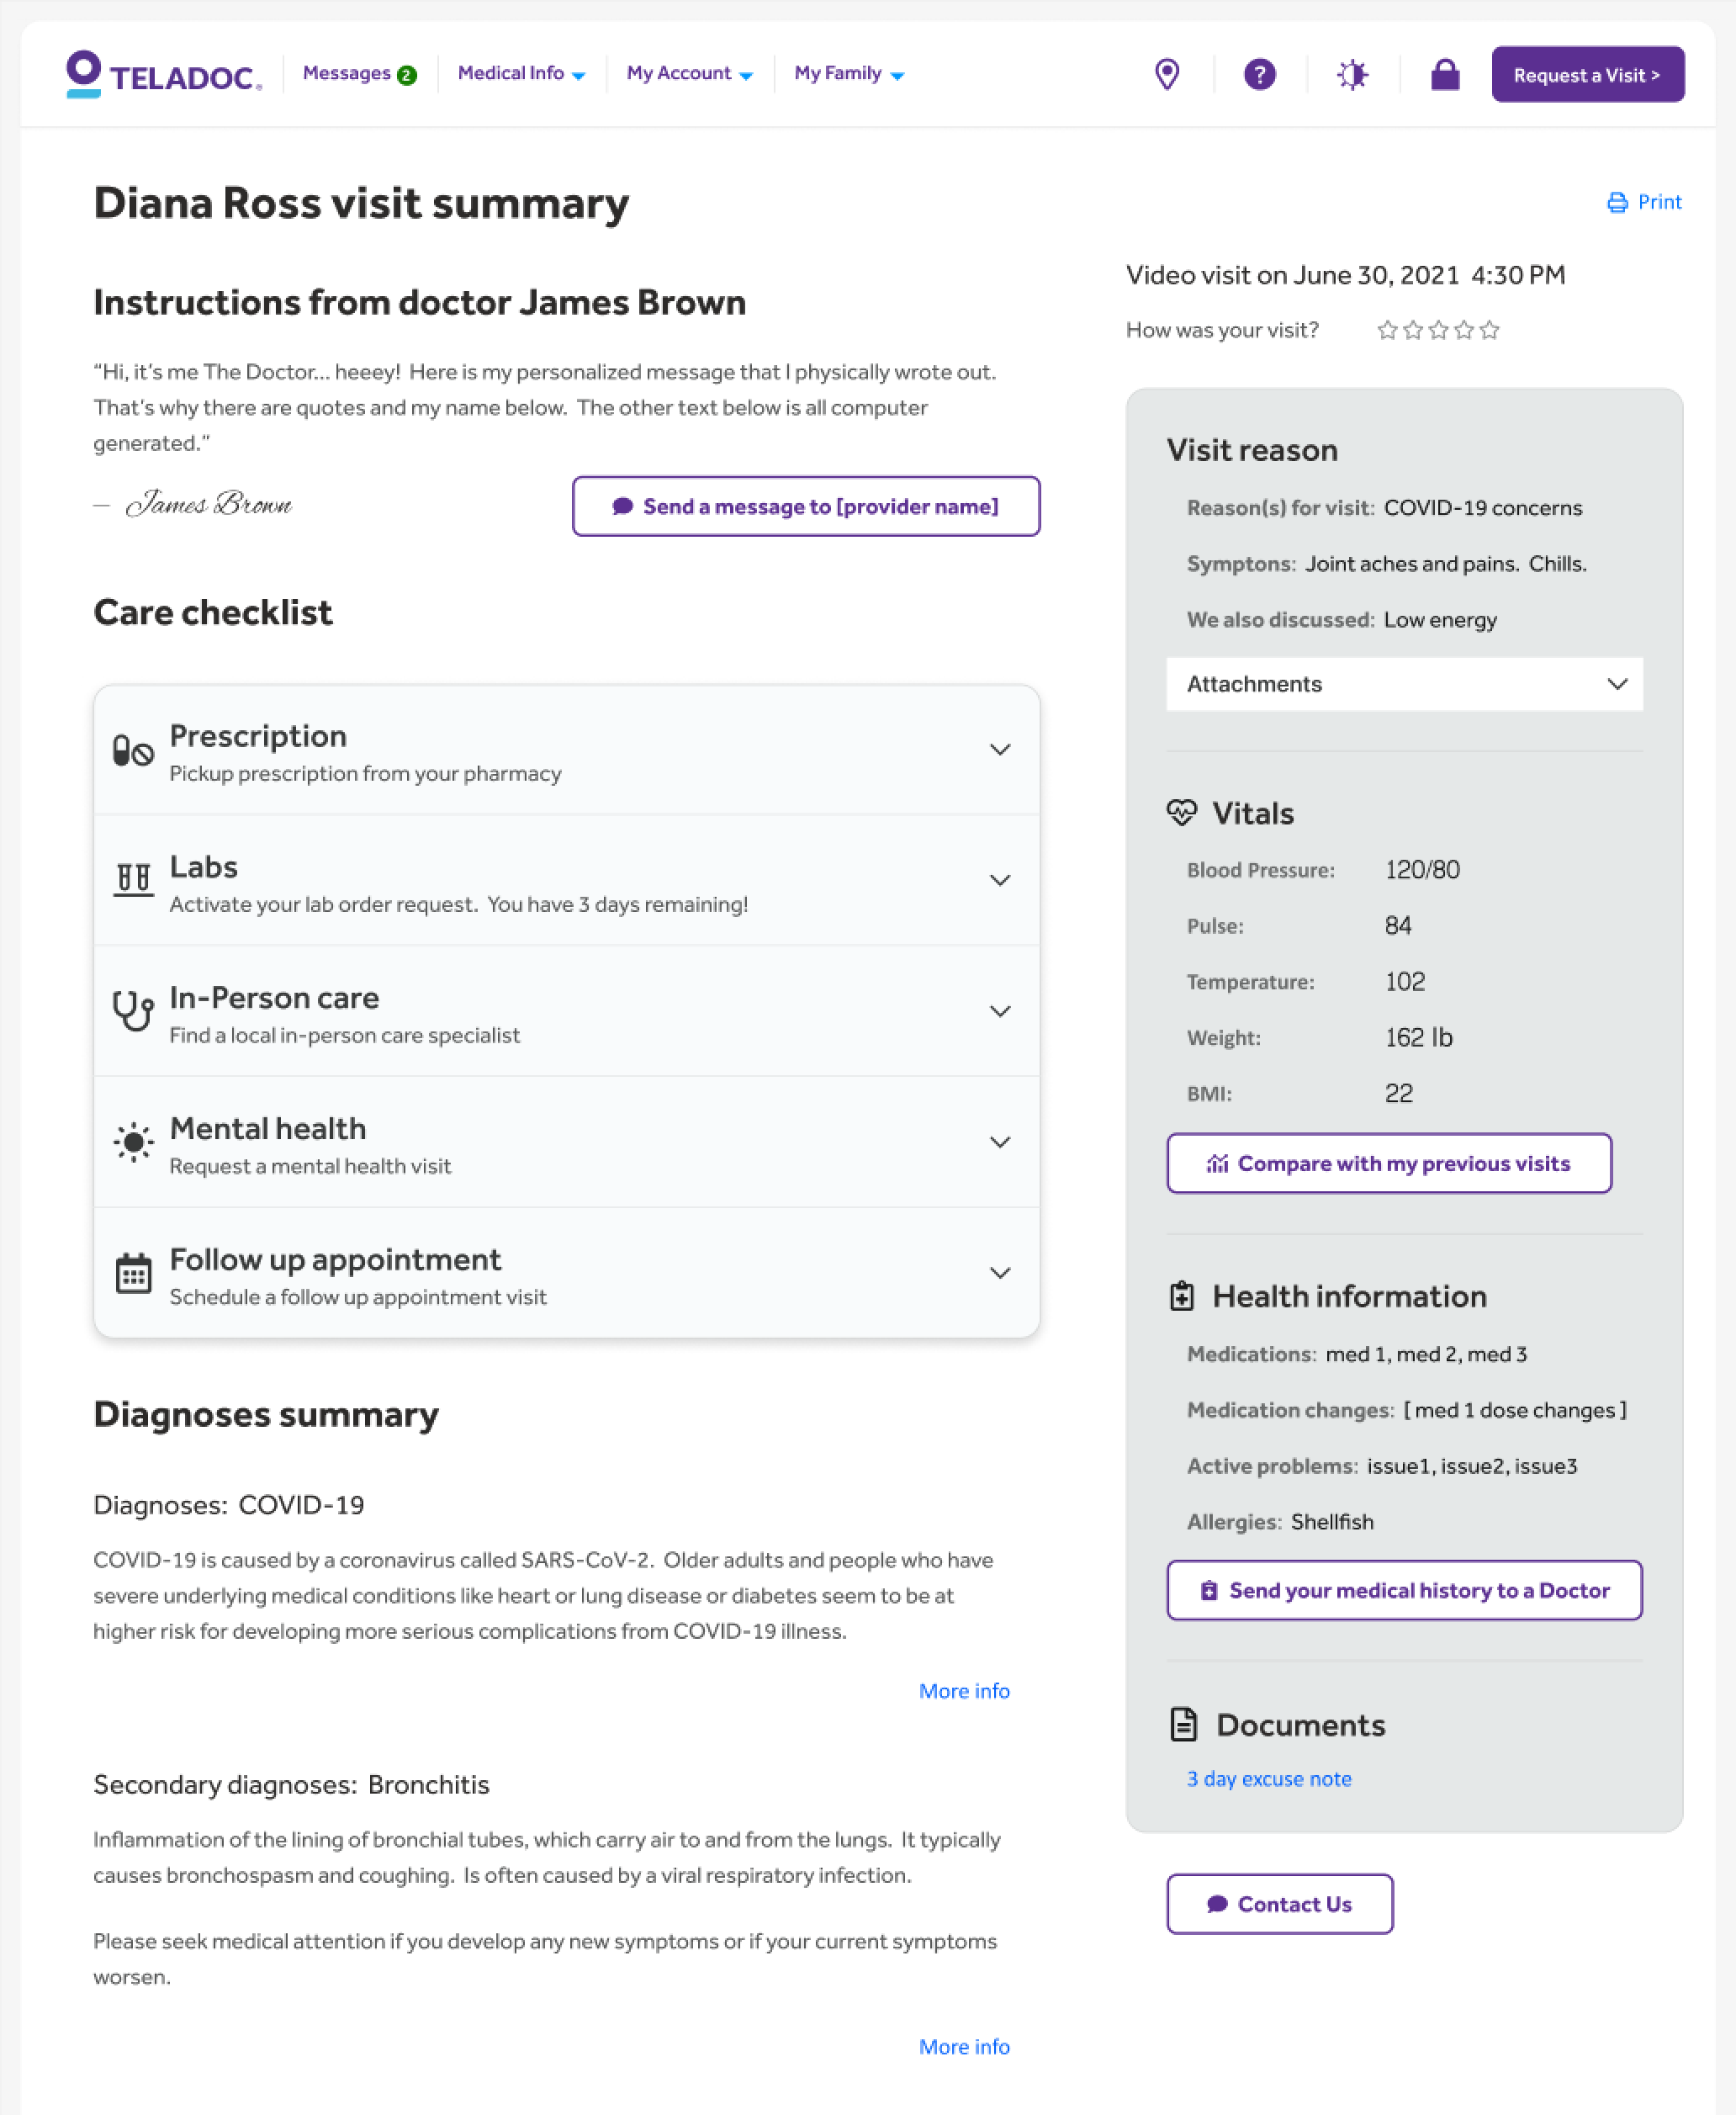The image size is (1736, 2115).
Task: Click the location pin icon in header
Action: (1167, 73)
